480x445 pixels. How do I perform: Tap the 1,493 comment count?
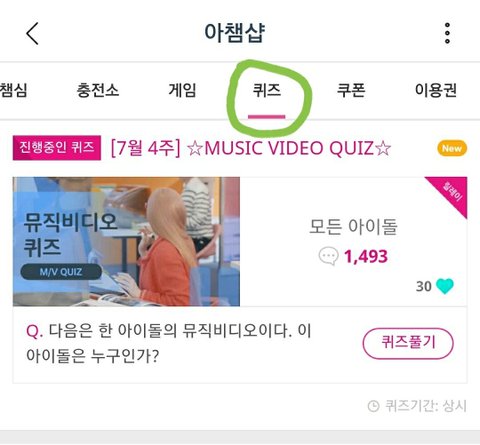366,257
